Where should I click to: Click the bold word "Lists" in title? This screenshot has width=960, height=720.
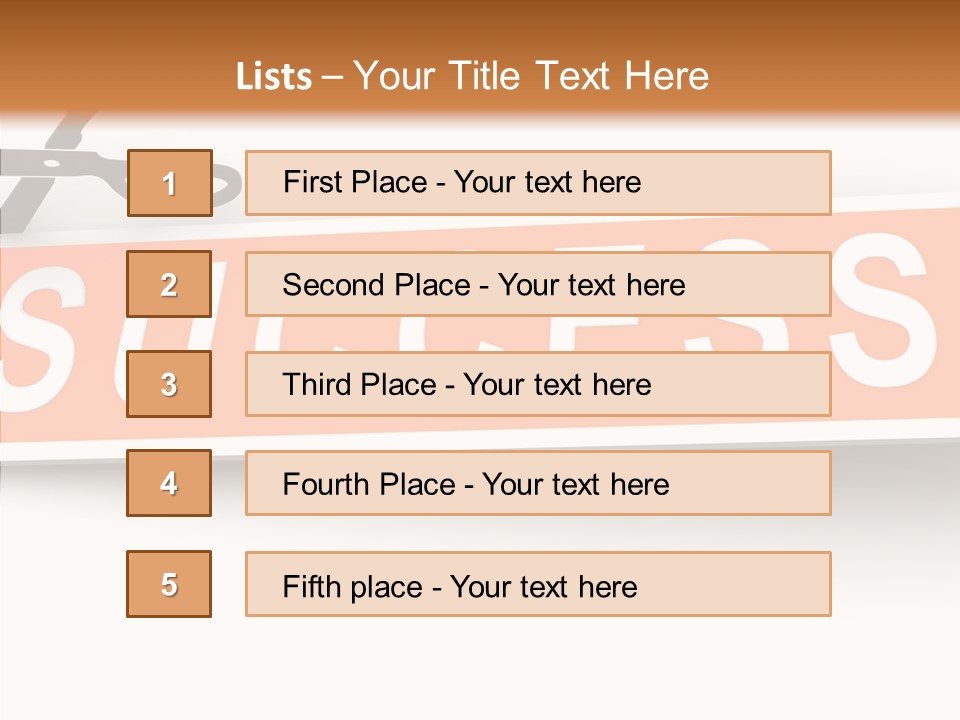click(274, 77)
